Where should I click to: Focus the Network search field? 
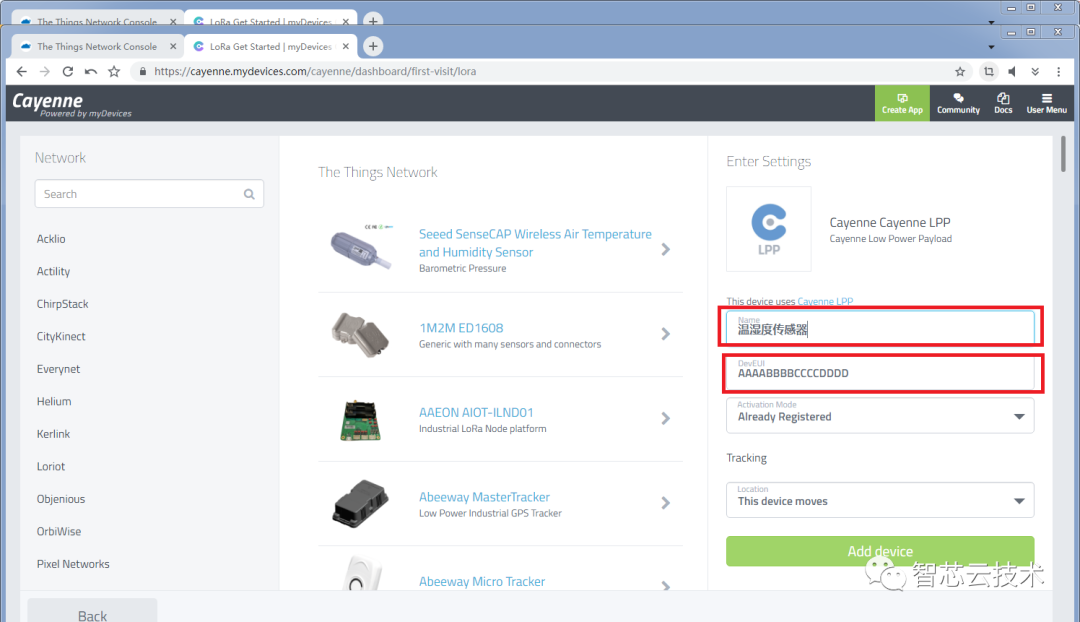(149, 194)
